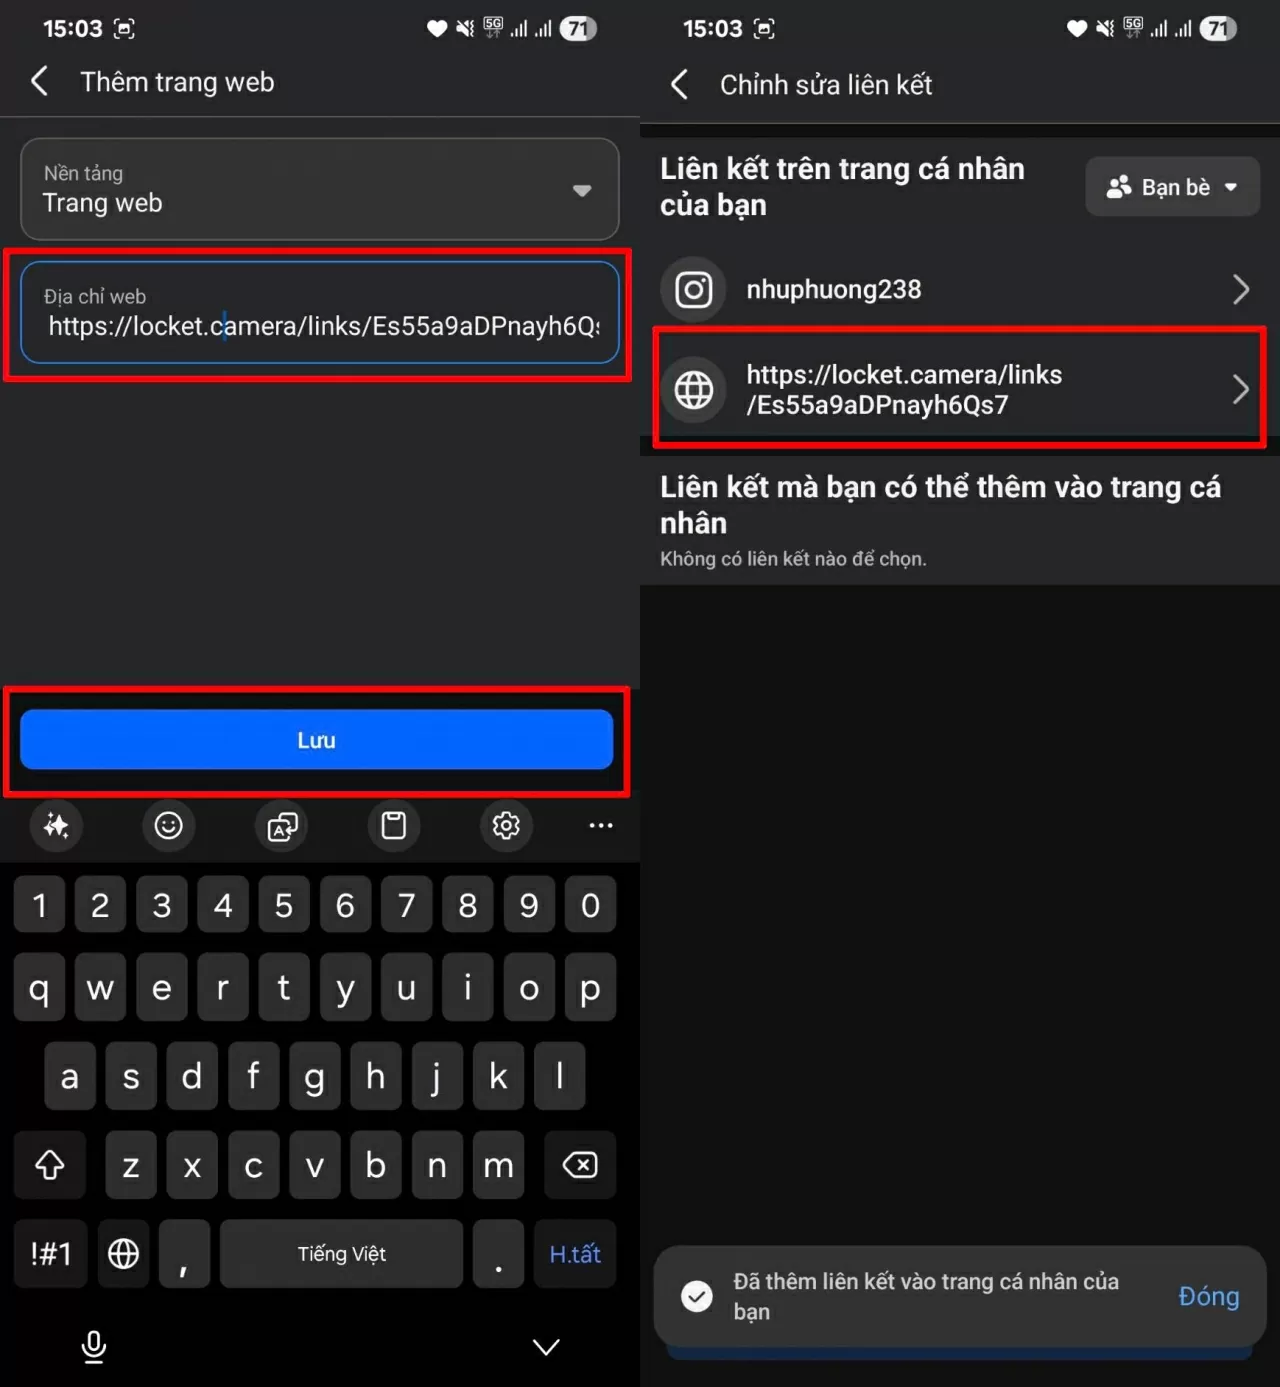Screen dimensions: 1280x1387
Task: Toggle the shift key
Action: (x=50, y=1165)
